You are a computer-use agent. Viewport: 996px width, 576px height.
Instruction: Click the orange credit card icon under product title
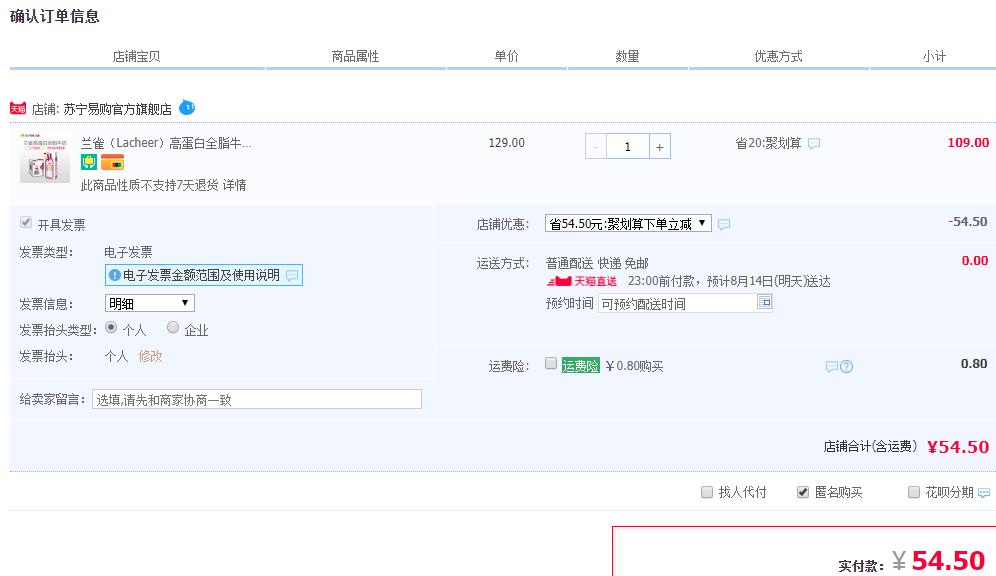click(x=112, y=163)
